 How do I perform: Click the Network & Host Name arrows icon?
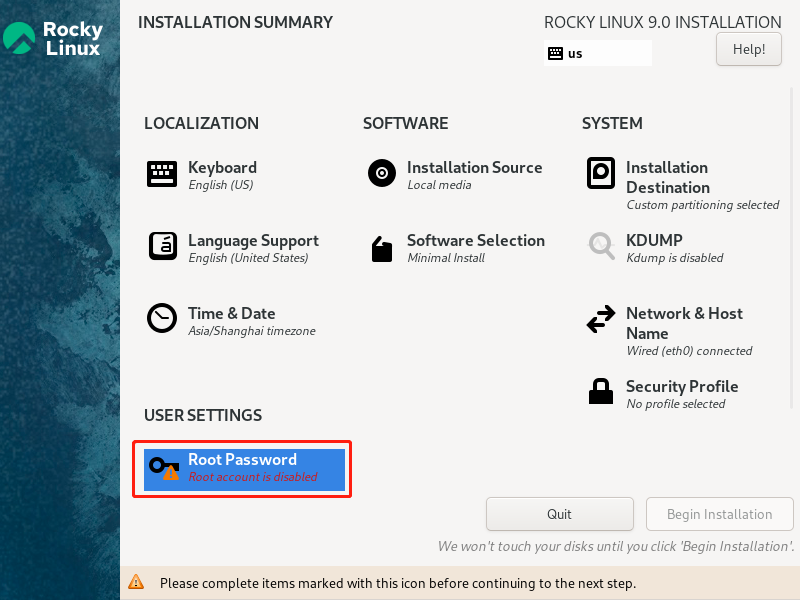600,320
